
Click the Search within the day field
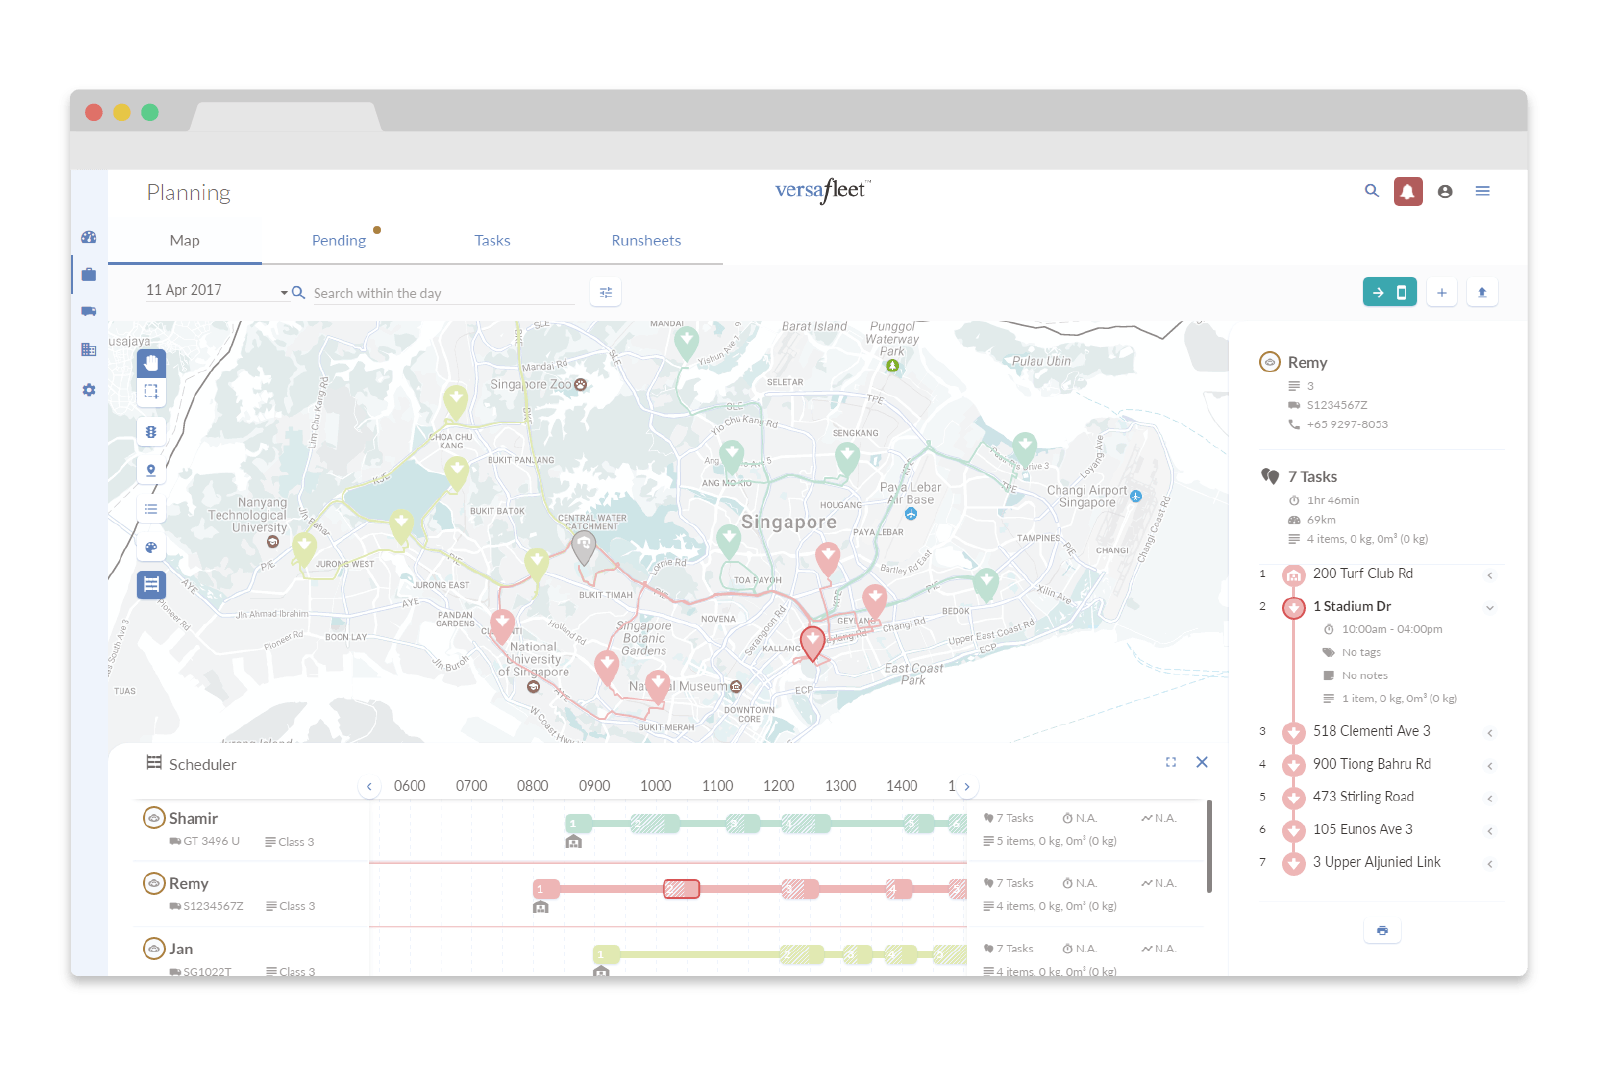[x=440, y=293]
